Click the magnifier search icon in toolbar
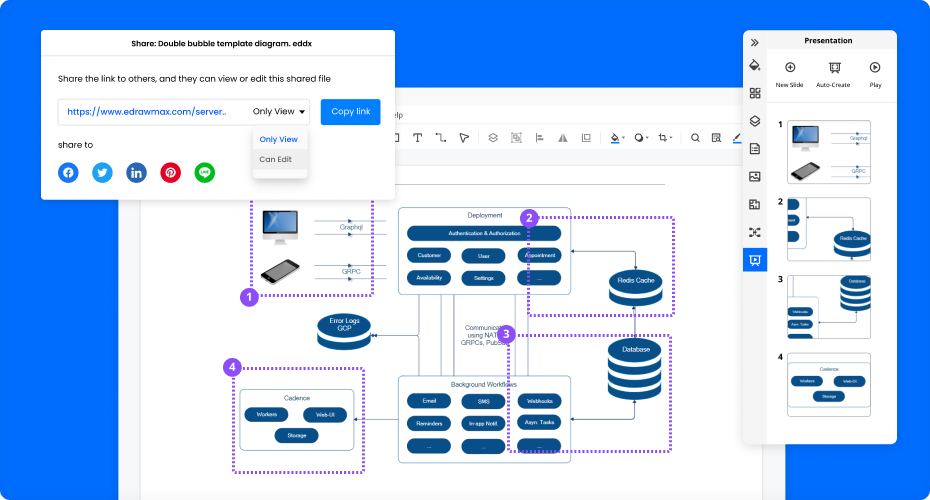The height and width of the screenshot is (500, 930). tap(695, 138)
